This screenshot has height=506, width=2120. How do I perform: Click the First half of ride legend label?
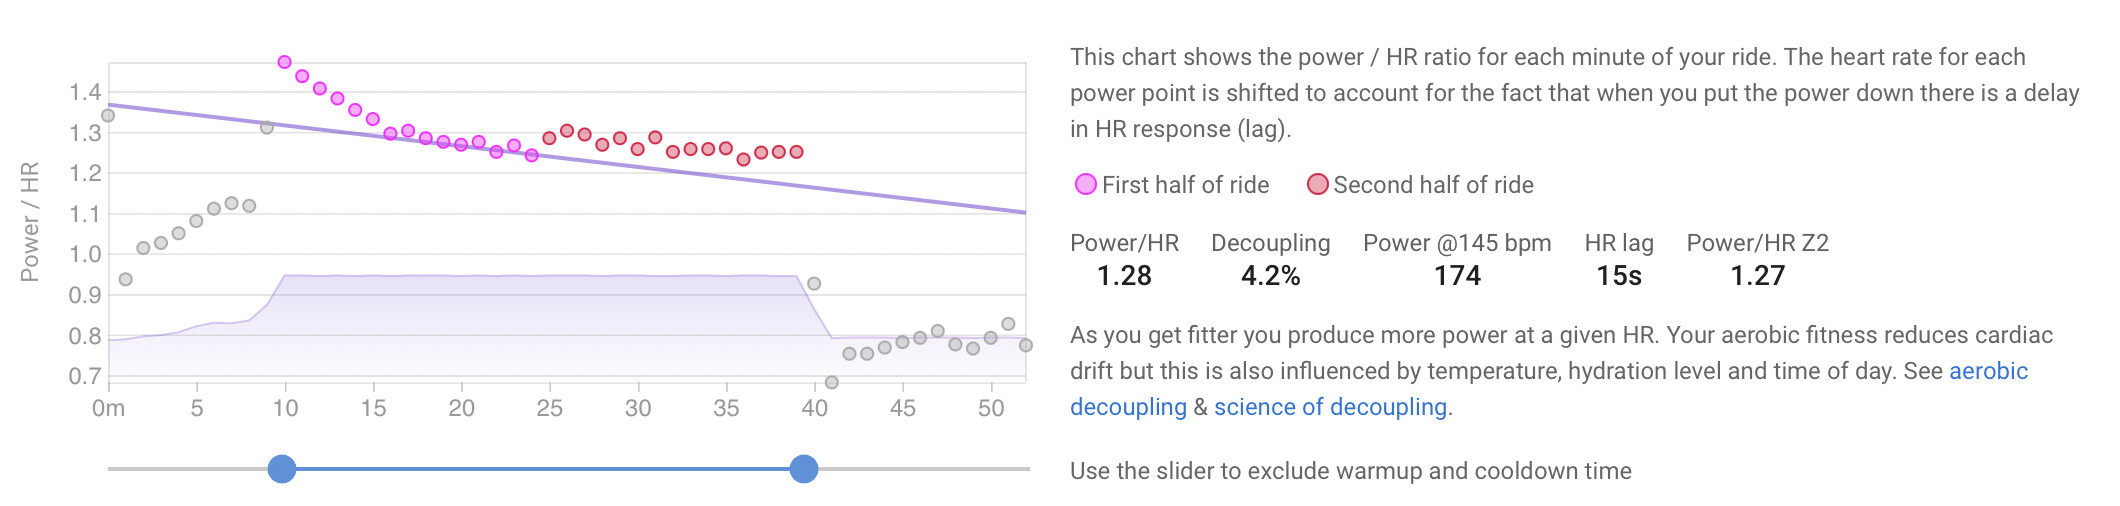pyautogui.click(x=1185, y=185)
